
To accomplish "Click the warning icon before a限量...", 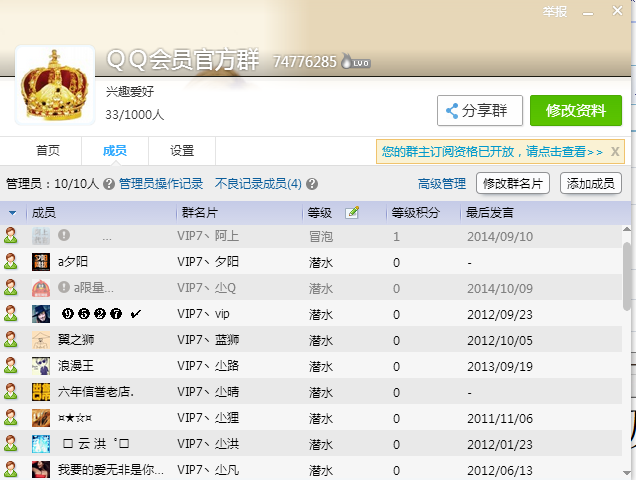I will click(x=64, y=287).
